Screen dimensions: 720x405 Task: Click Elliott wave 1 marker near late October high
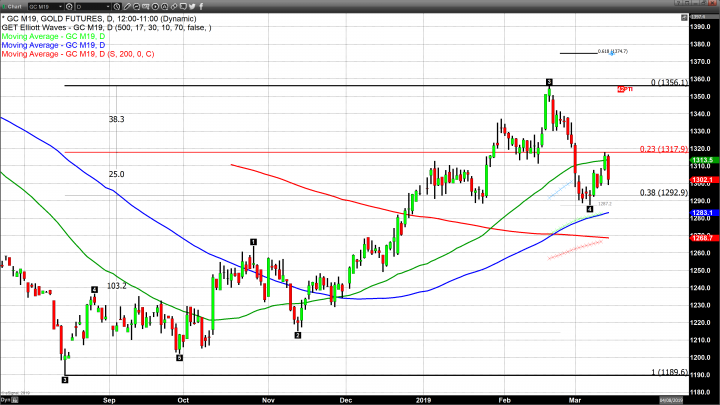pyautogui.click(x=253, y=242)
